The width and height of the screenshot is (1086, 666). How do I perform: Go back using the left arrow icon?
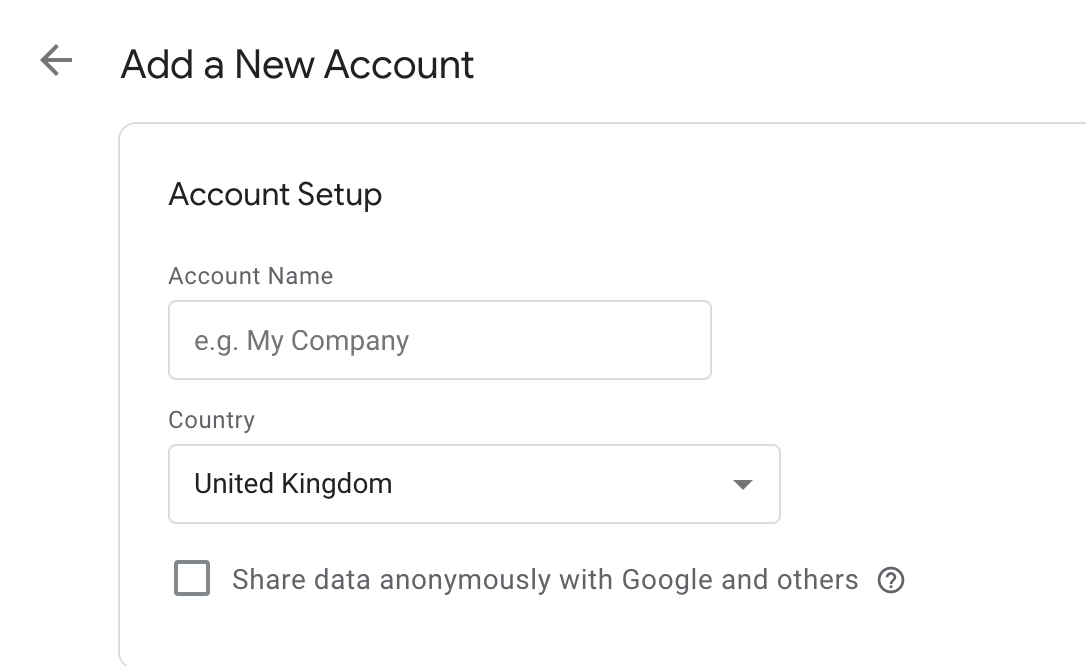click(56, 60)
